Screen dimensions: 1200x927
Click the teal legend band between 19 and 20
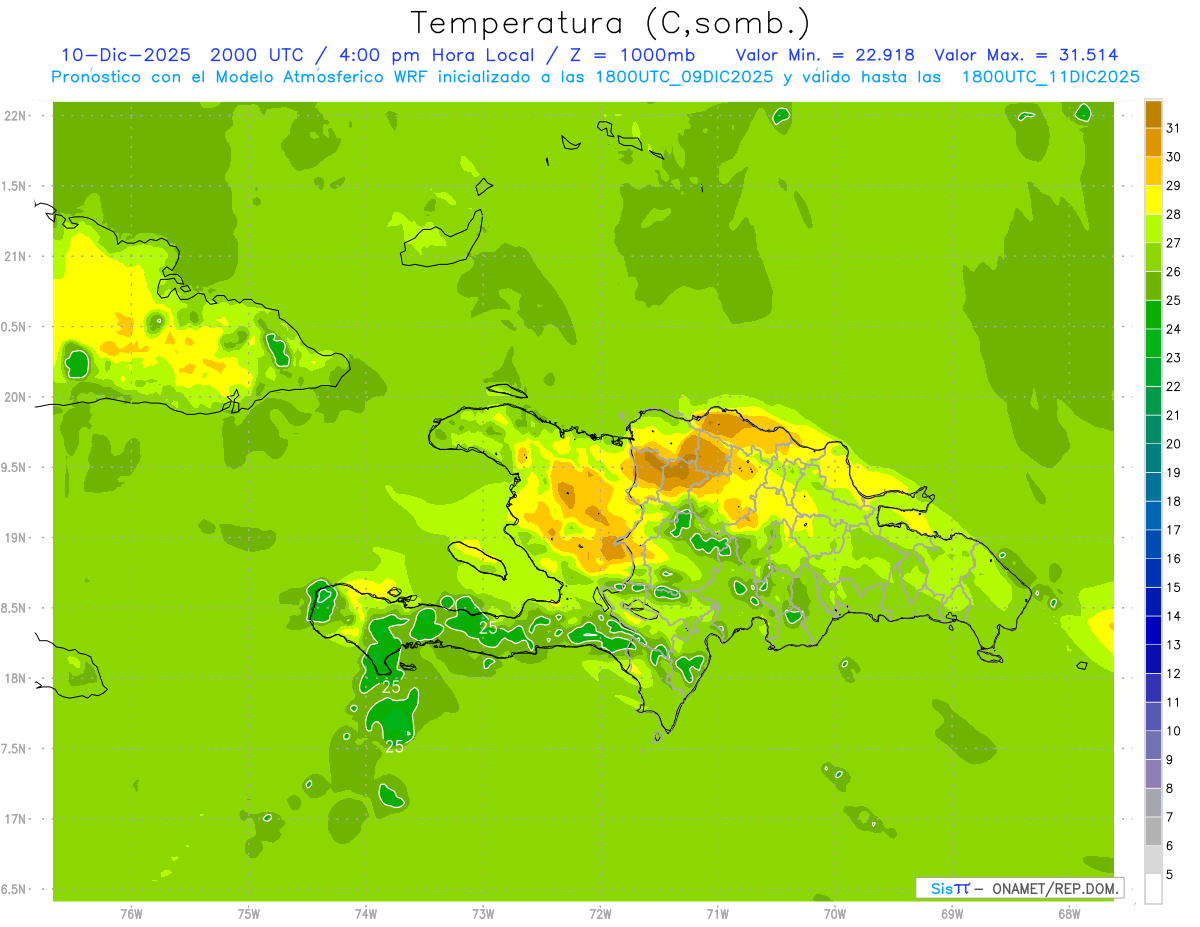(1153, 459)
